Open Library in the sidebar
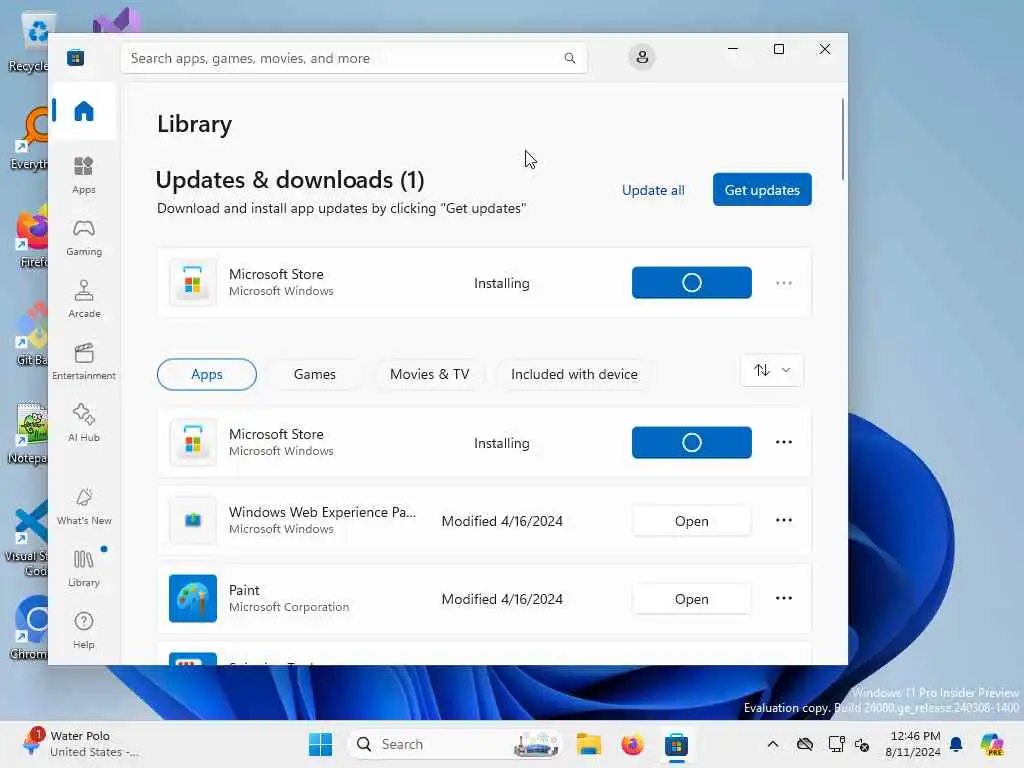 click(84, 568)
